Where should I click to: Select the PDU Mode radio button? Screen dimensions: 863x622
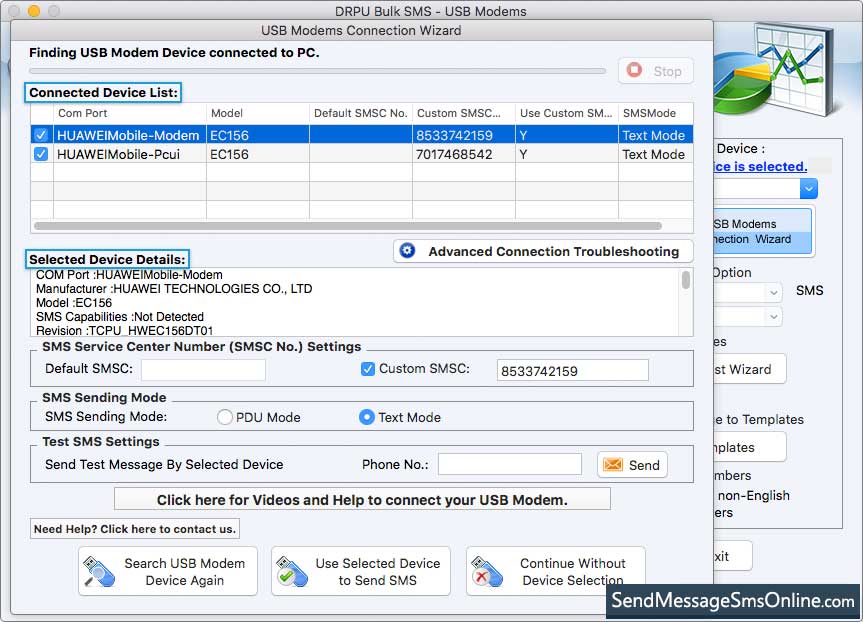pos(225,417)
